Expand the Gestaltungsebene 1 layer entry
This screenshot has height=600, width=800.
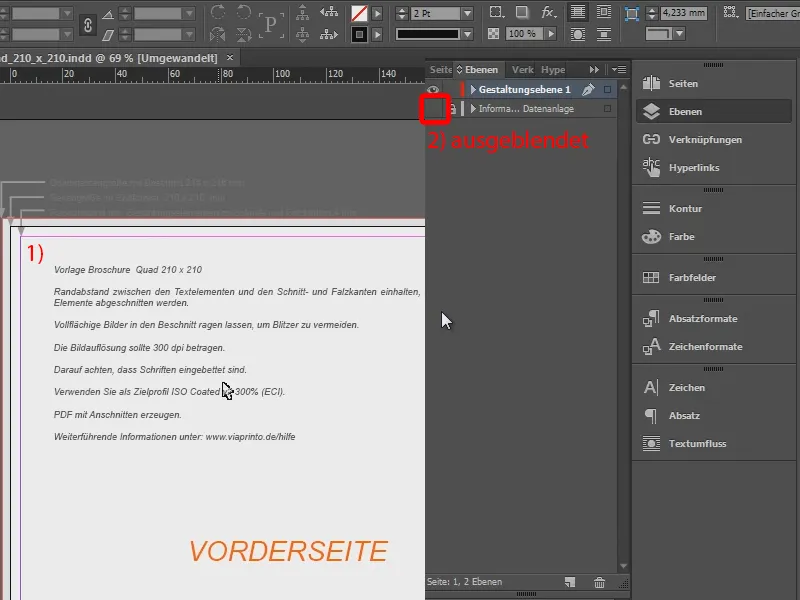point(473,88)
